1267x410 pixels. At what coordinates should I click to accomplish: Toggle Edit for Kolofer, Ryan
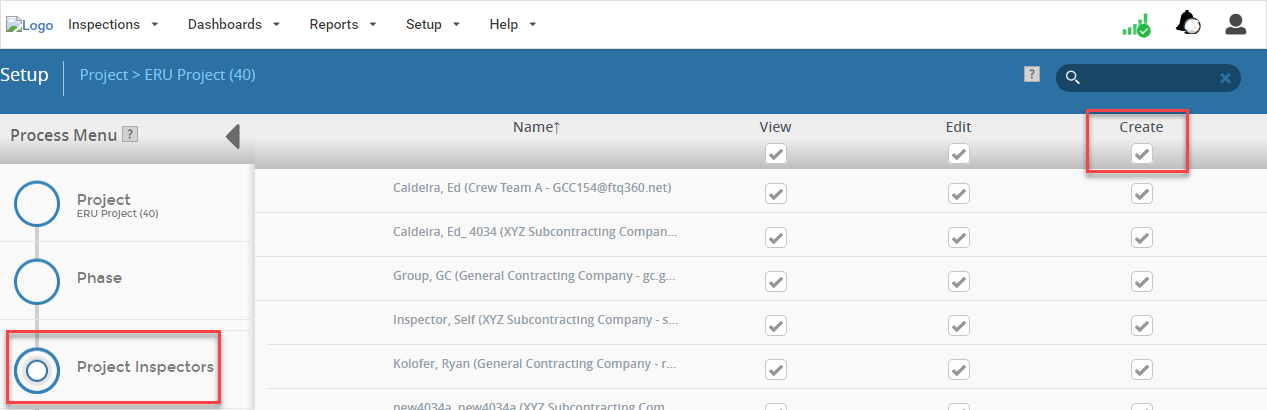click(959, 370)
